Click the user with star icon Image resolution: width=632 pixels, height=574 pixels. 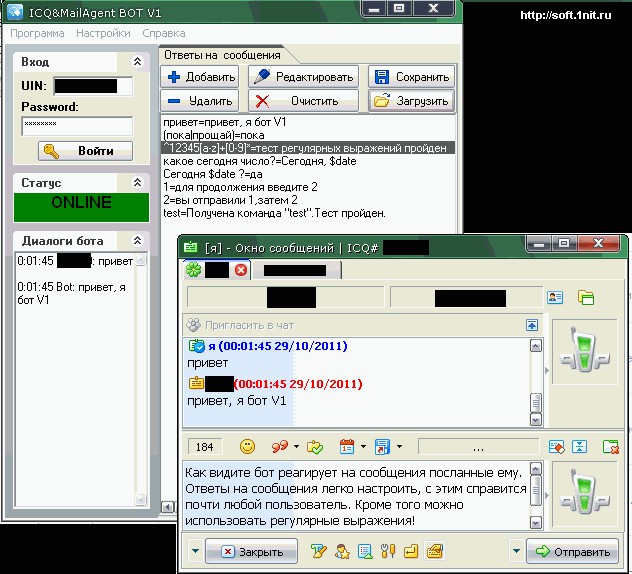pyautogui.click(x=342, y=551)
